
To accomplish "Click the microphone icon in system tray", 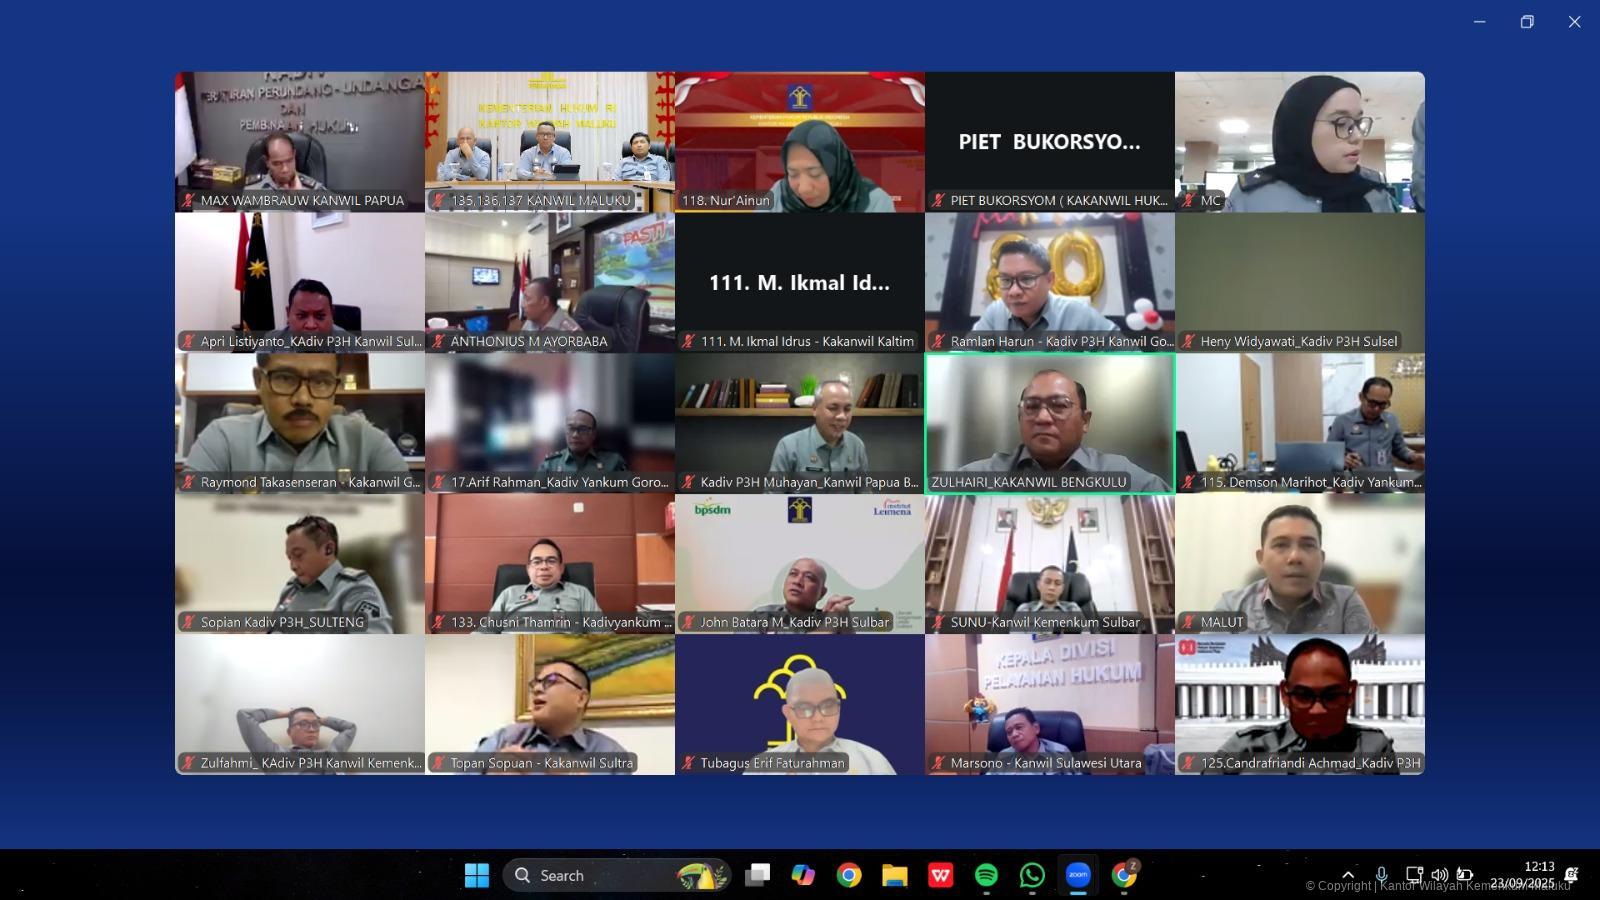I will [x=1381, y=875].
